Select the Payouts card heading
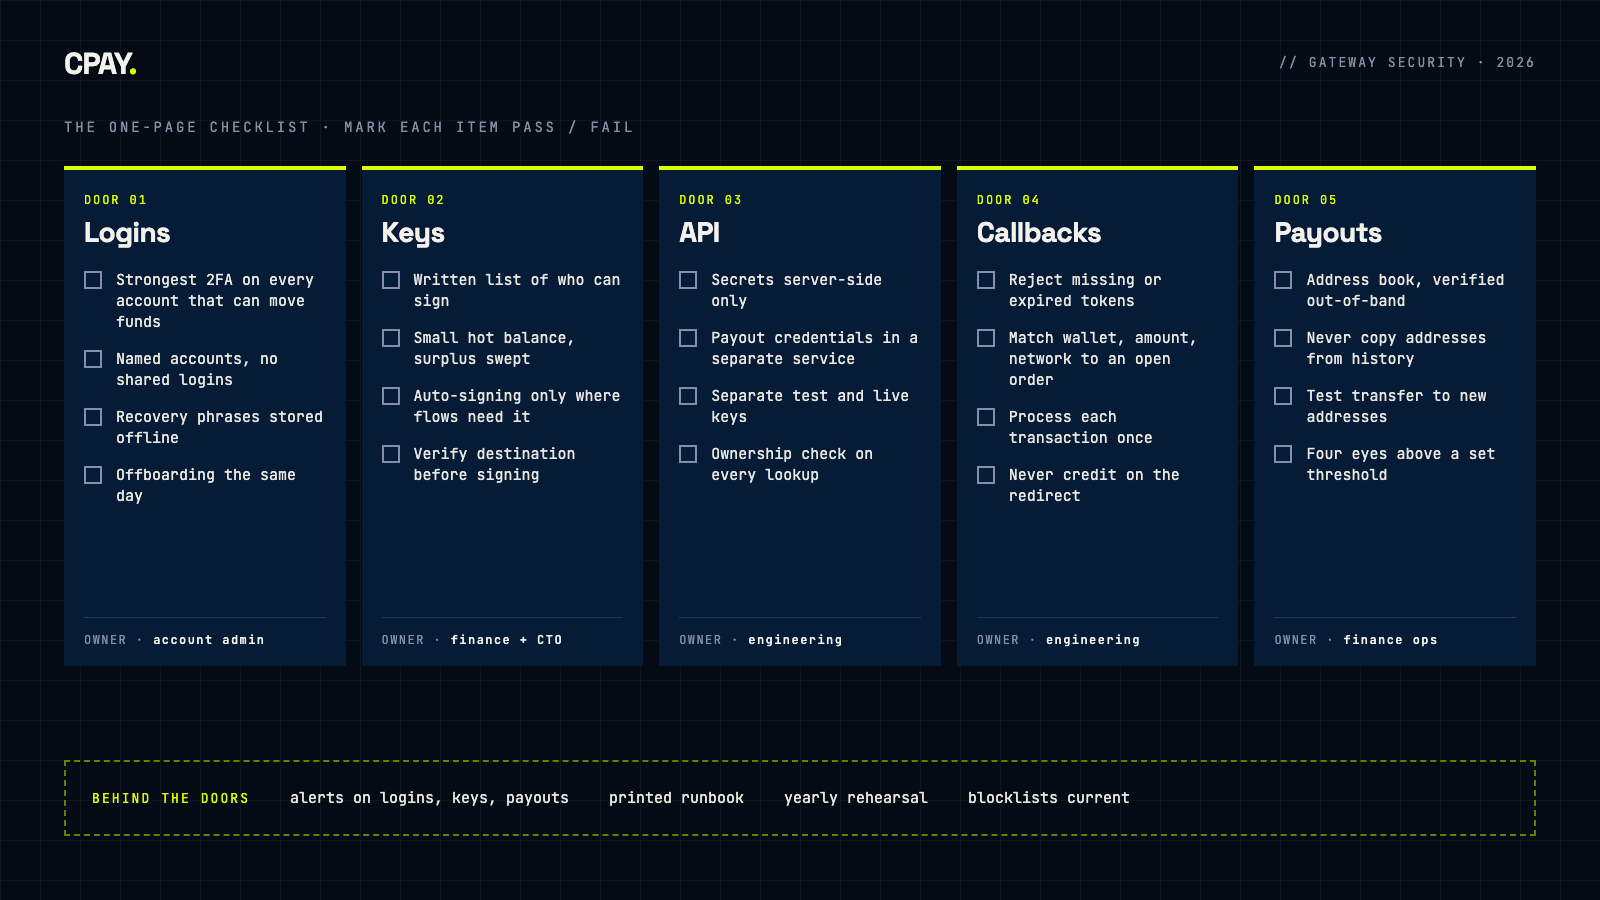Image resolution: width=1600 pixels, height=900 pixels. click(x=1328, y=233)
